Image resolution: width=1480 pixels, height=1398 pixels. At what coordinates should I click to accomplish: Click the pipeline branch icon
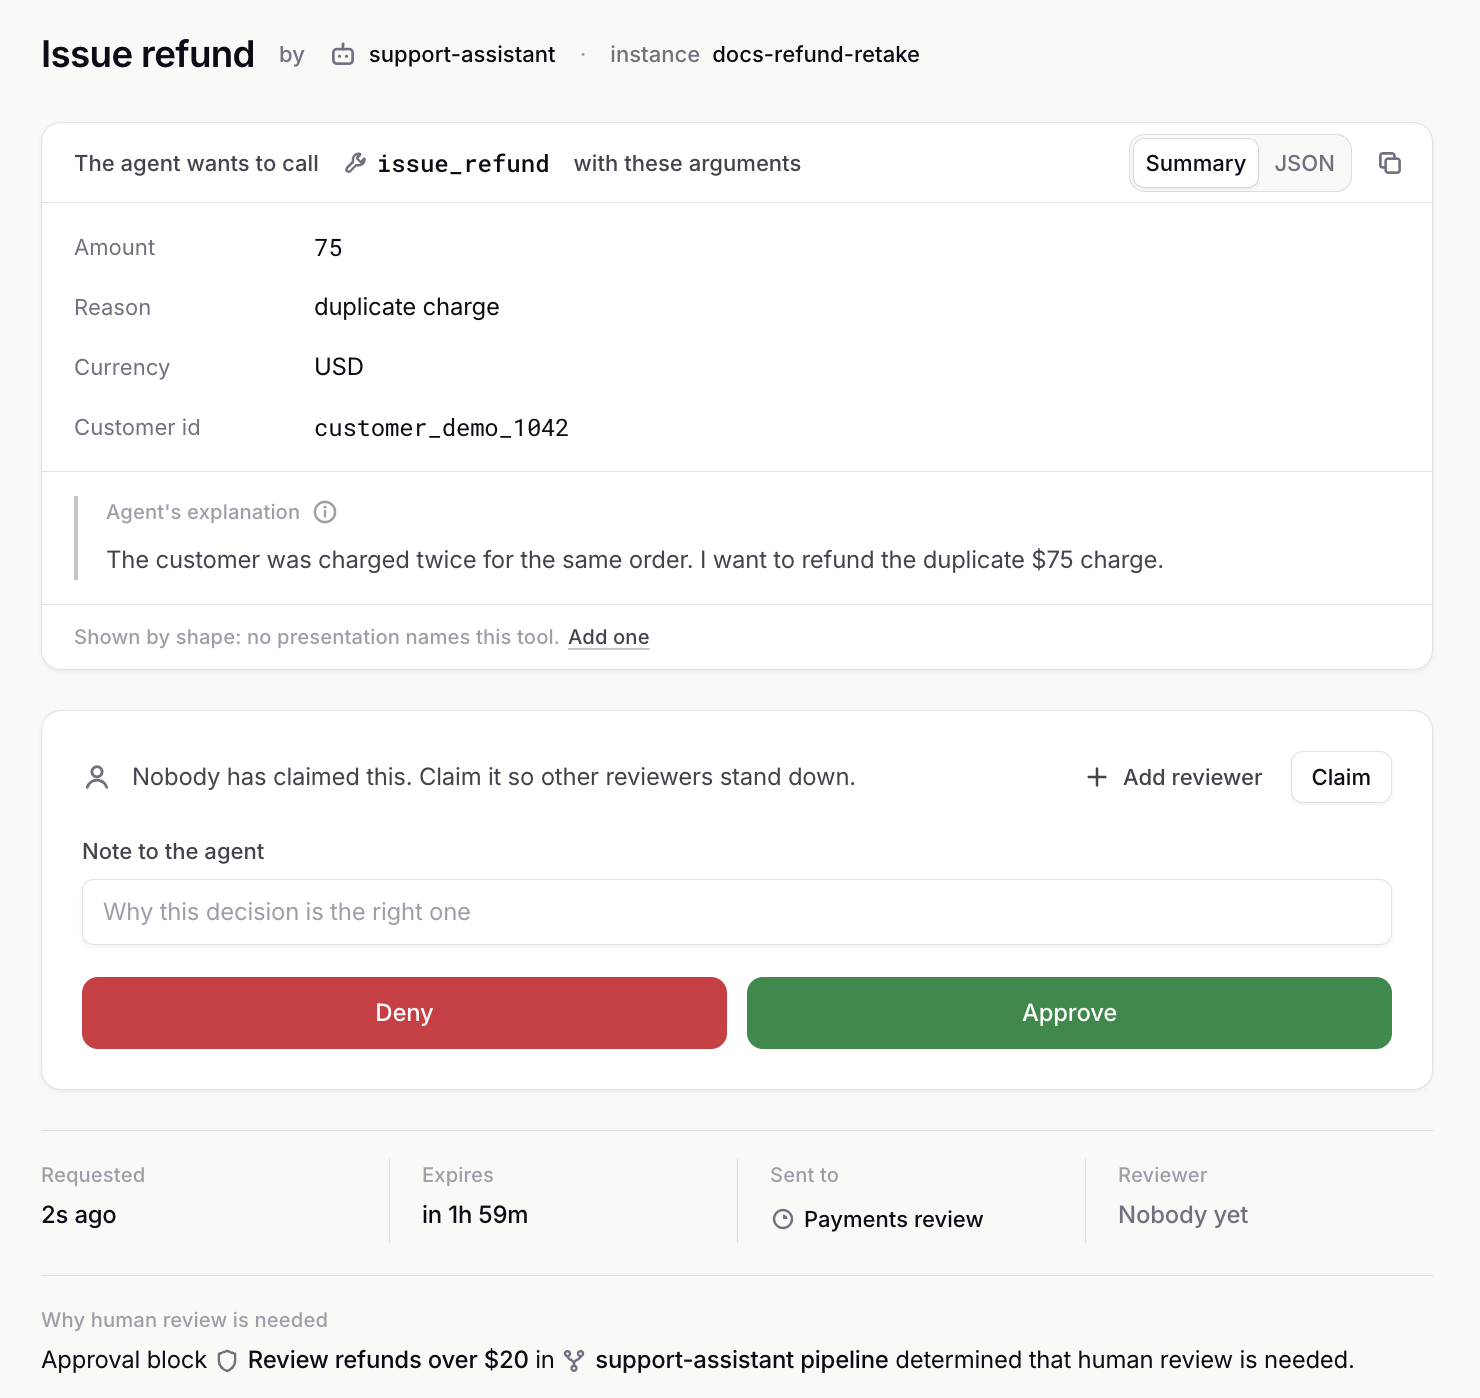coord(574,1361)
